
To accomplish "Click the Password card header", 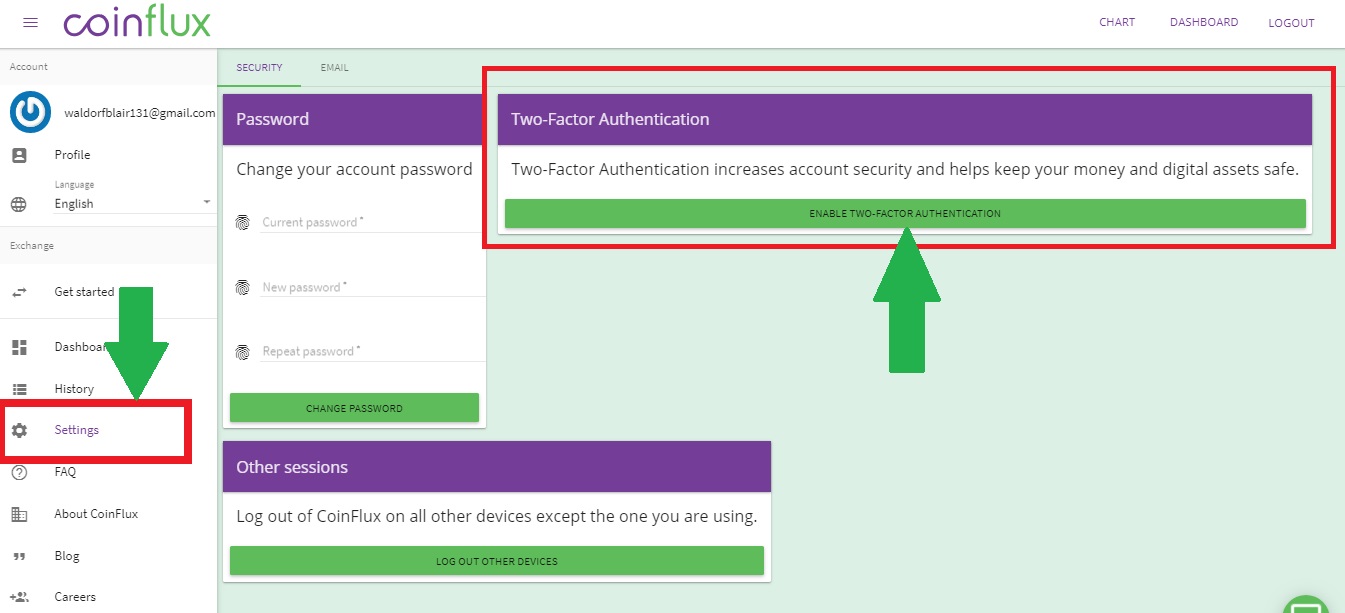I will [354, 119].
